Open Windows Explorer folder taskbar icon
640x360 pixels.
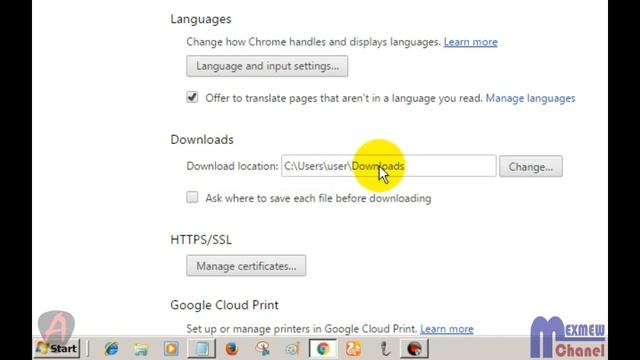141,349
